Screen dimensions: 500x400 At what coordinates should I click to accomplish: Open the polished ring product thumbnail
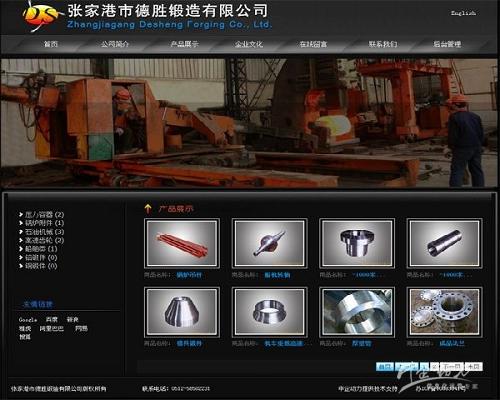(270, 312)
